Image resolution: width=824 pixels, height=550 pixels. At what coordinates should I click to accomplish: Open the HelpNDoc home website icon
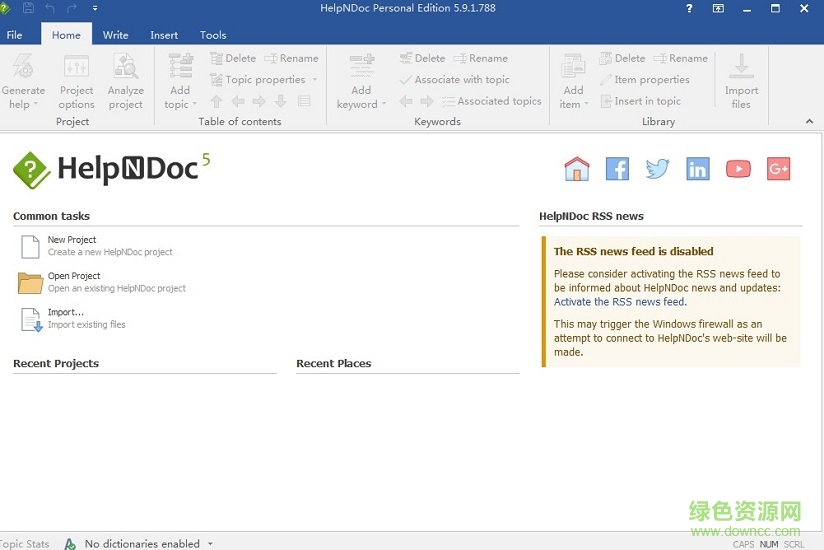click(x=577, y=169)
